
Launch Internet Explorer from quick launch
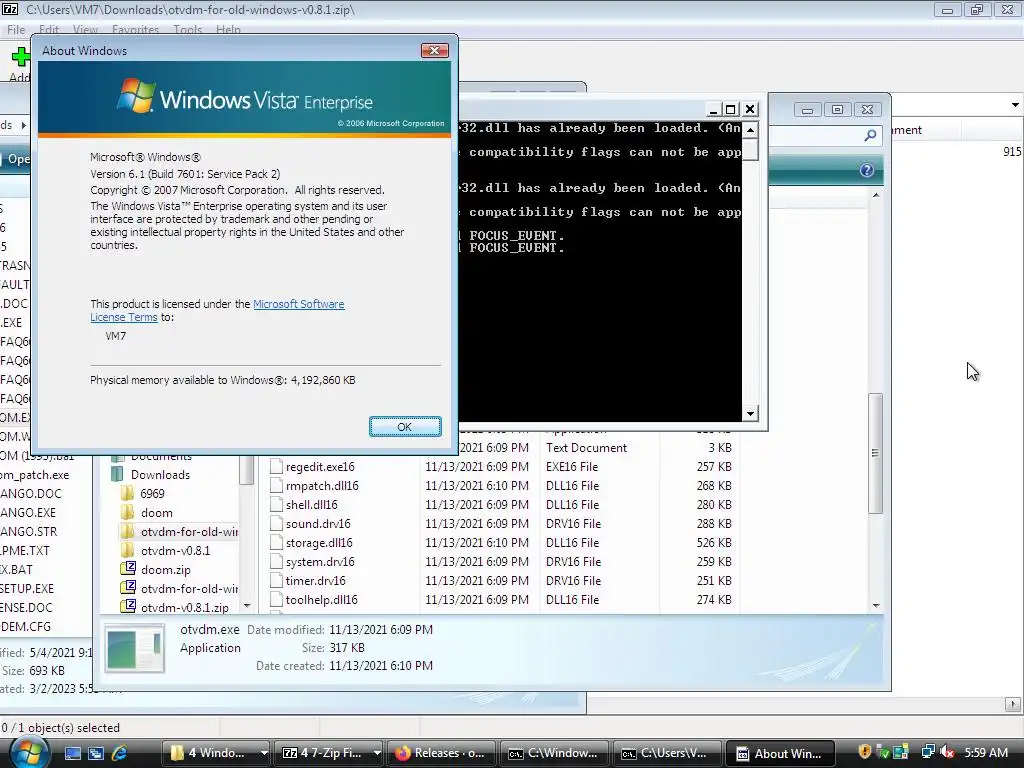[120, 753]
